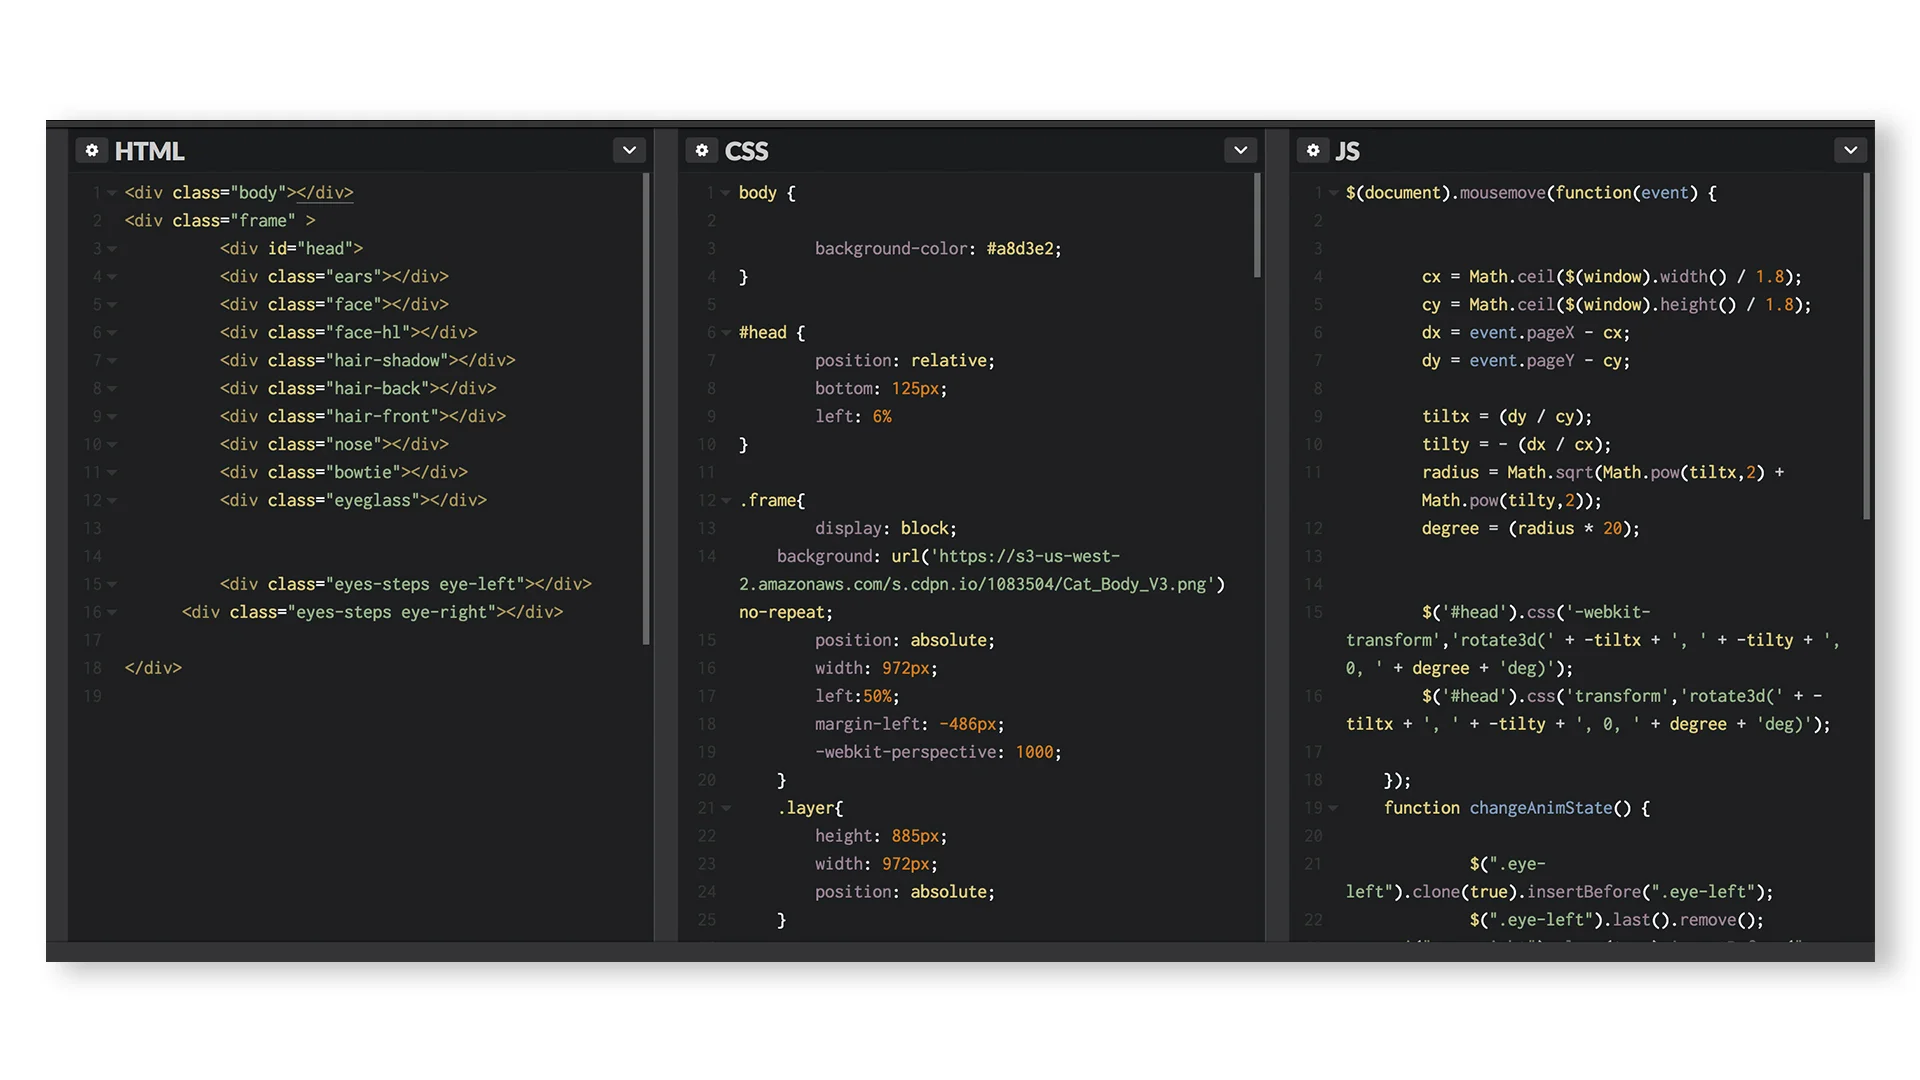Expand the JS panel options chevron
The height and width of the screenshot is (1080, 1920).
coord(1851,150)
